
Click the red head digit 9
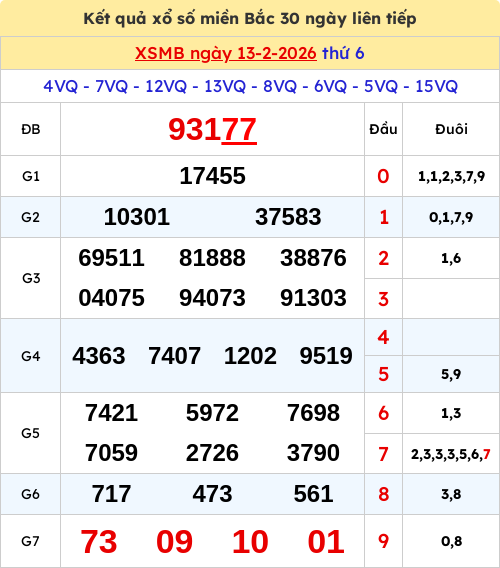point(383,541)
